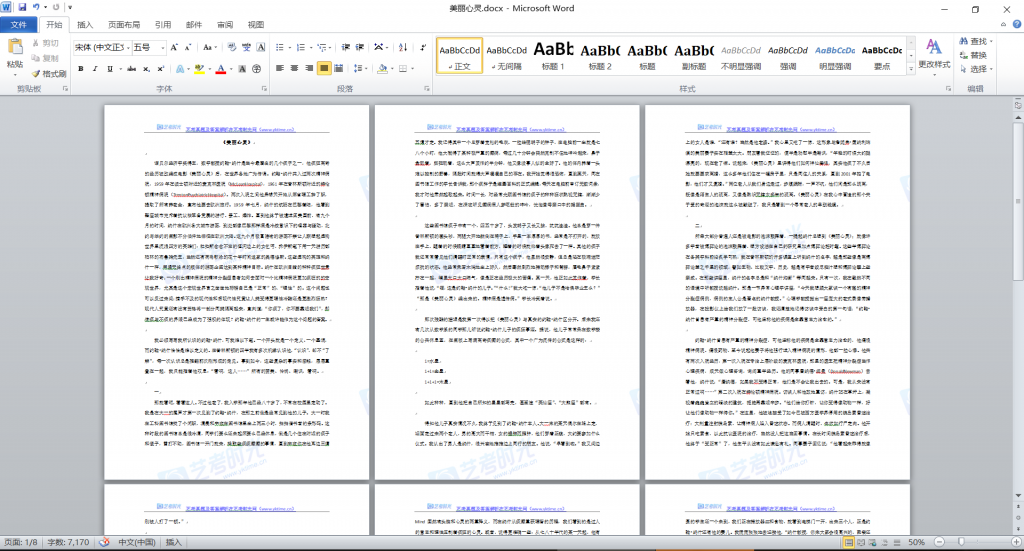
Task: Switch to the 页面布局 ribbon tab
Action: 124,24
